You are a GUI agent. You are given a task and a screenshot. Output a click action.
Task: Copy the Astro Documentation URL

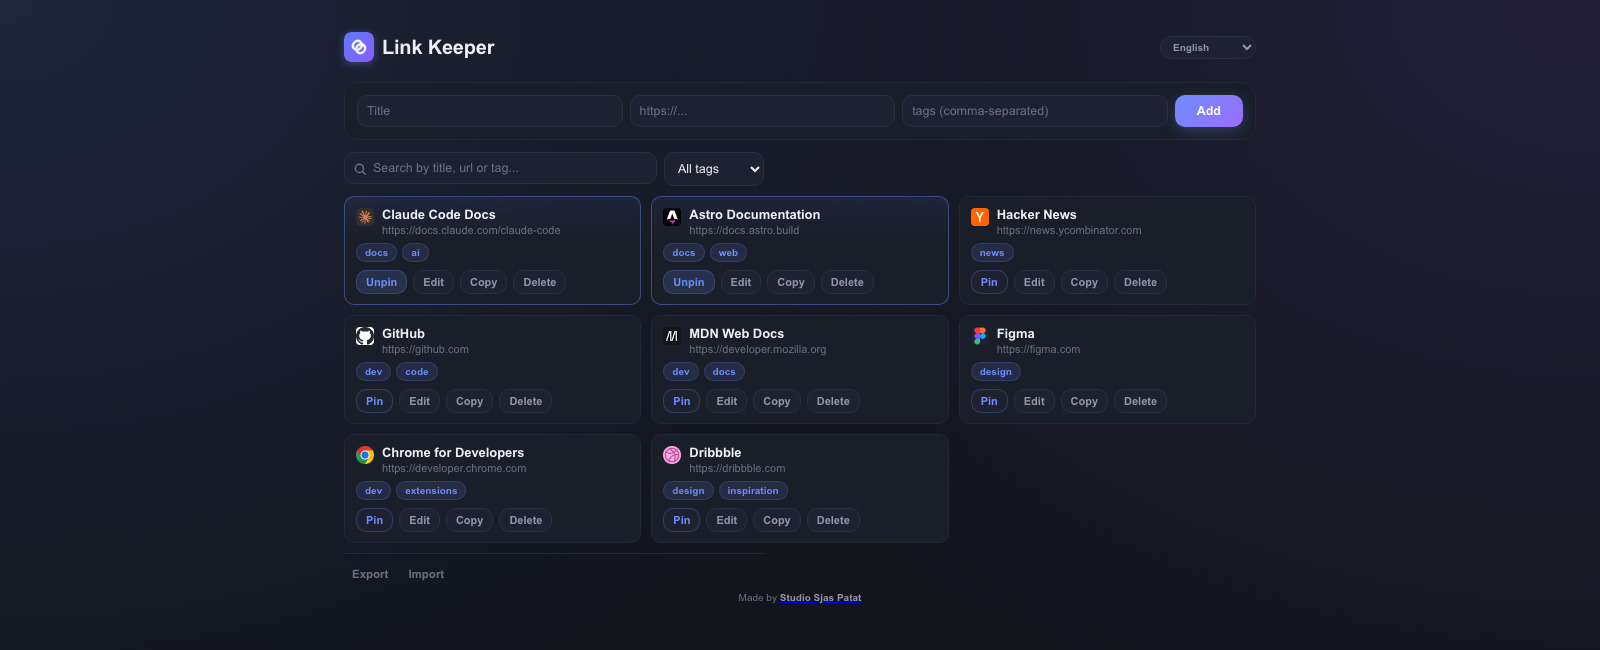click(x=791, y=282)
